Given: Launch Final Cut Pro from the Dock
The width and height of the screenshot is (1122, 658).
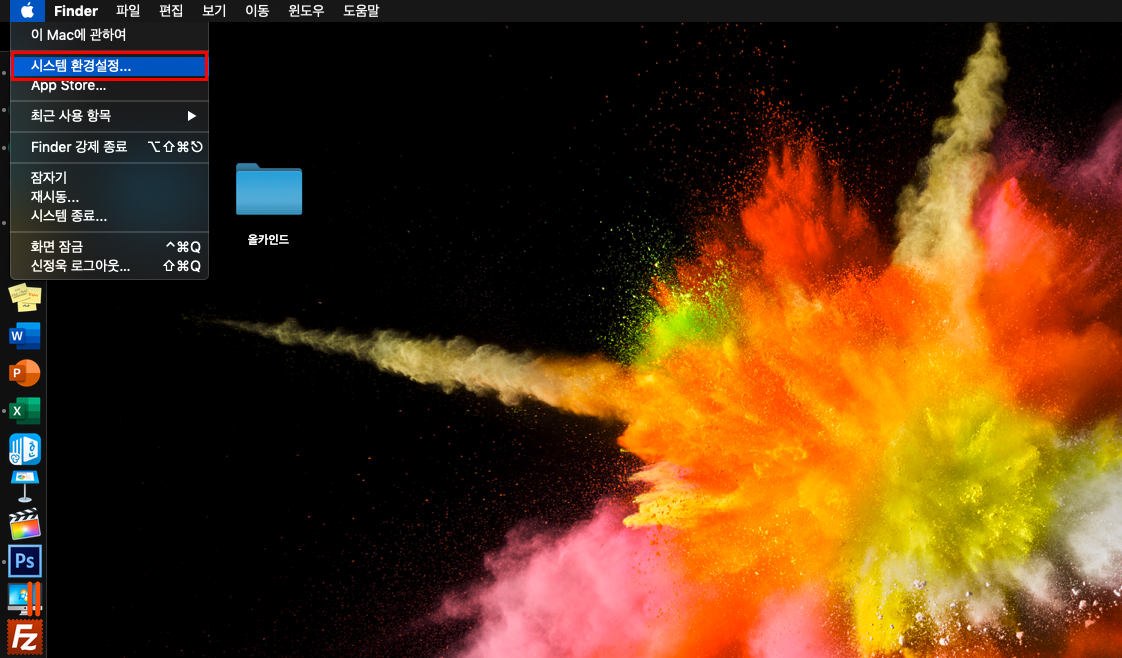Looking at the screenshot, I should pyautogui.click(x=24, y=524).
